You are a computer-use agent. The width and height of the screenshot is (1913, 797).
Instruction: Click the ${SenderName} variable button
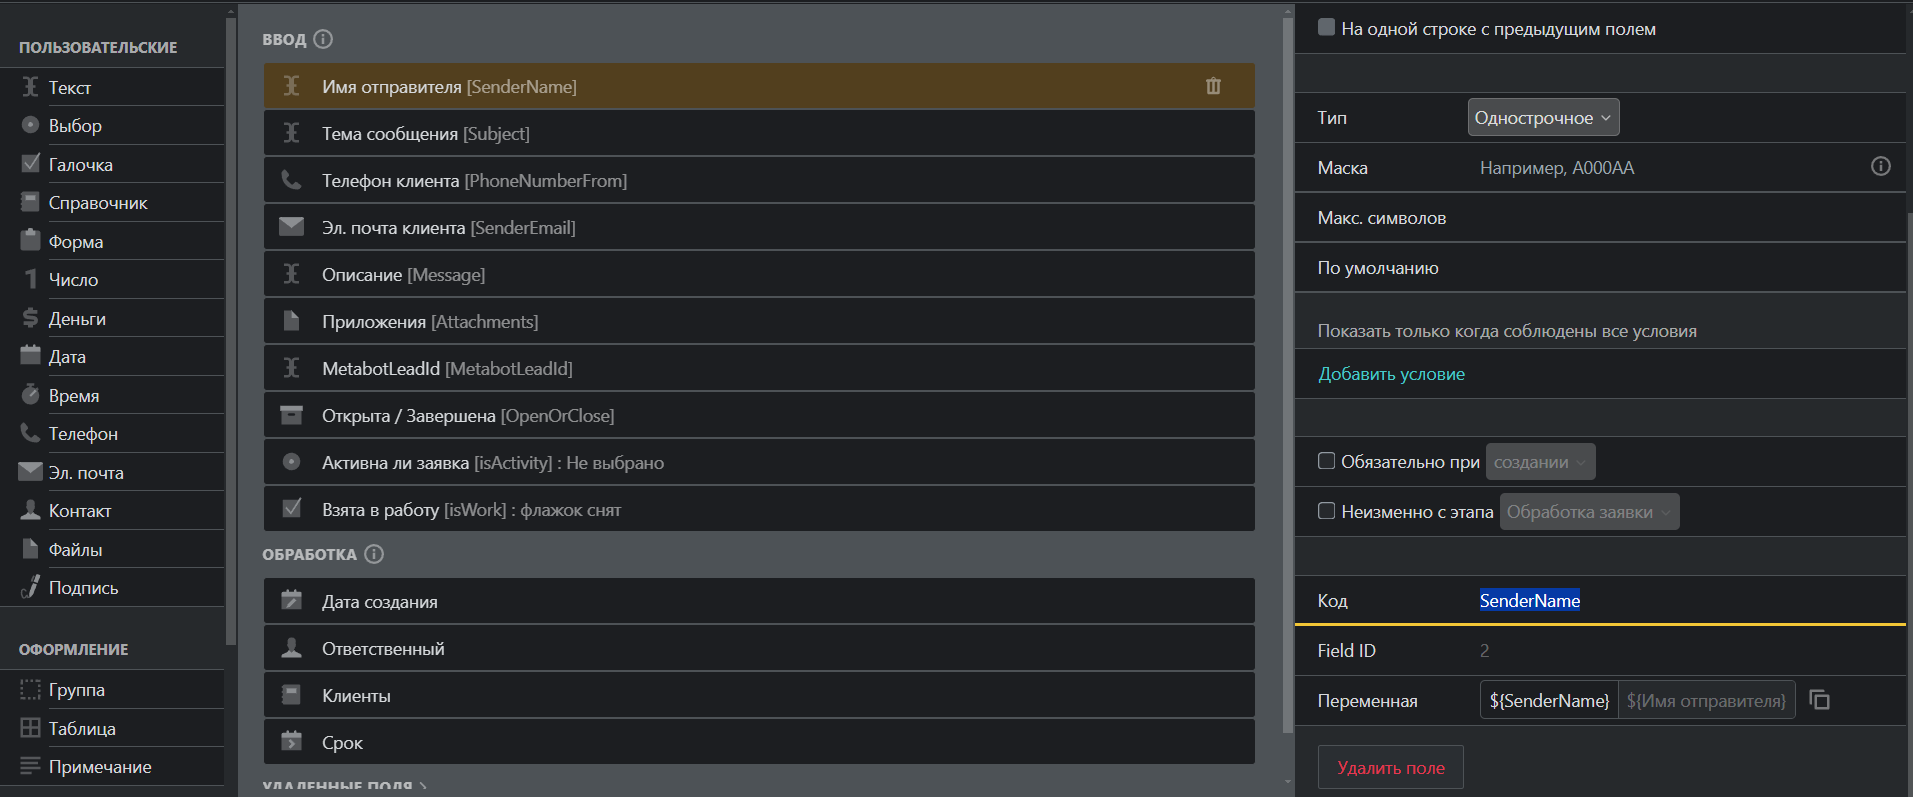[x=1549, y=701]
